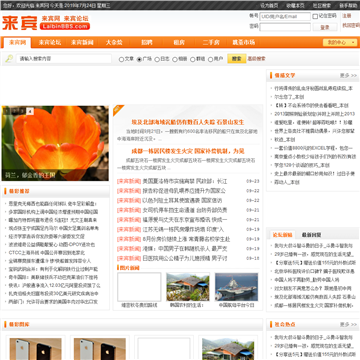360x360 pixels.
Task: Click the 09-18 dated news row
Action: point(188,259)
